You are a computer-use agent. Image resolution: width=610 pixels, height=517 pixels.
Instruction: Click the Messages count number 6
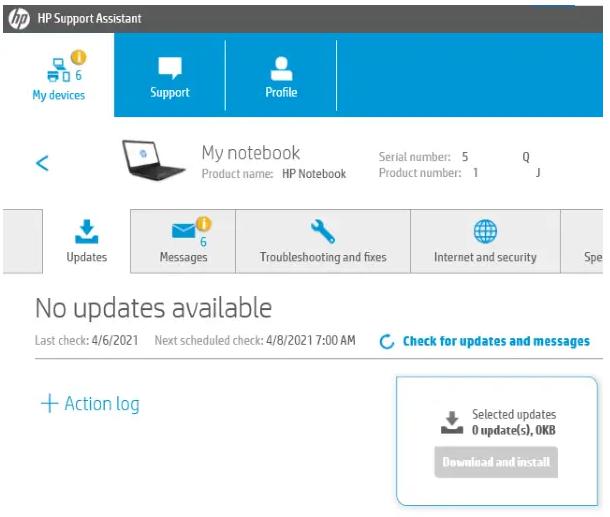pyautogui.click(x=203, y=242)
